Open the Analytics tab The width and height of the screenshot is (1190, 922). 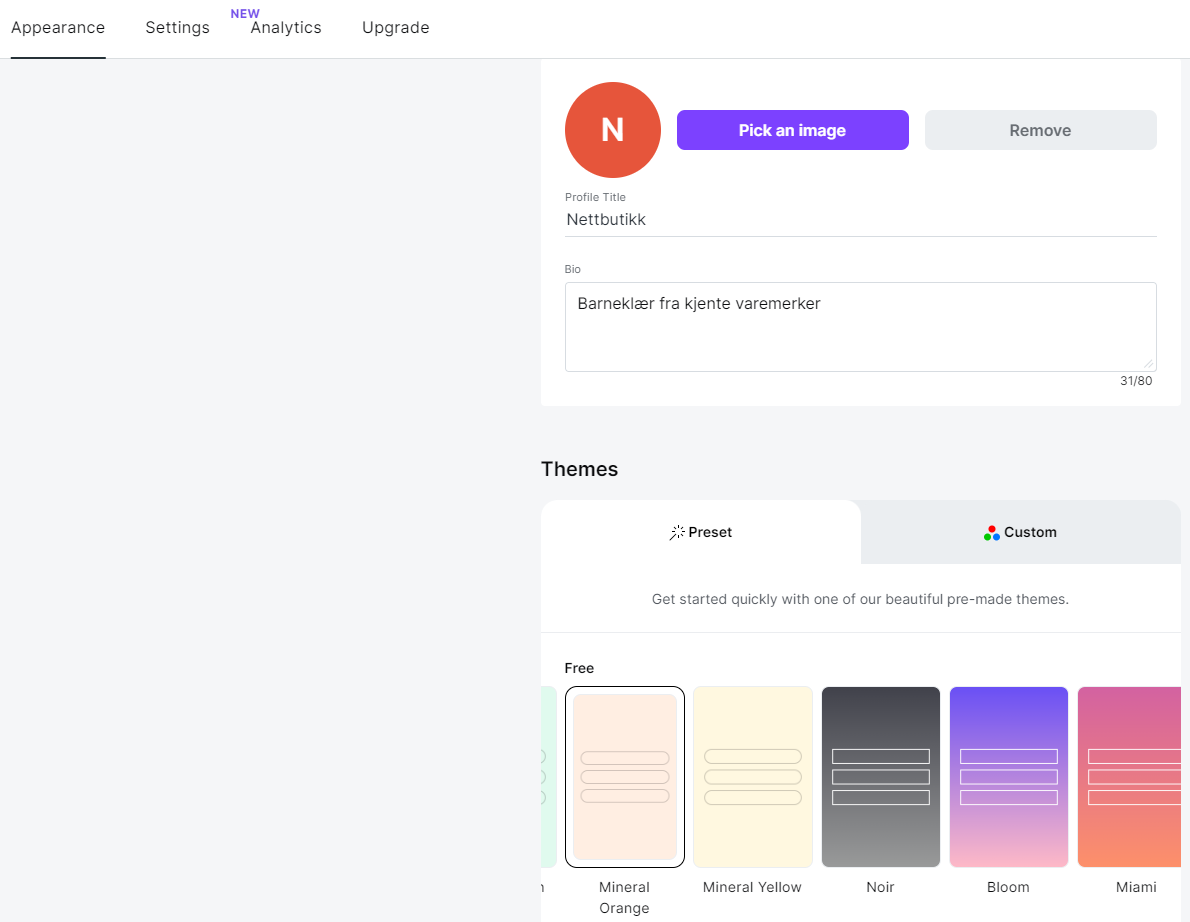coord(286,28)
